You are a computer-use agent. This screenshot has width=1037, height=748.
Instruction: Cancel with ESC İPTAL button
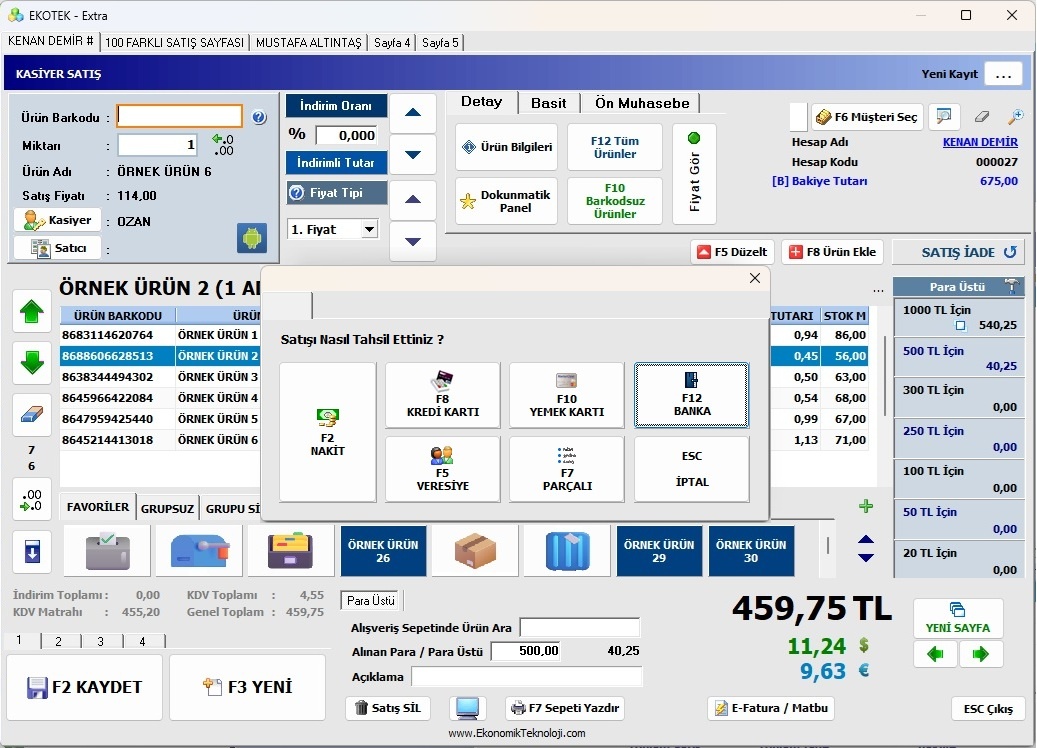(691, 469)
